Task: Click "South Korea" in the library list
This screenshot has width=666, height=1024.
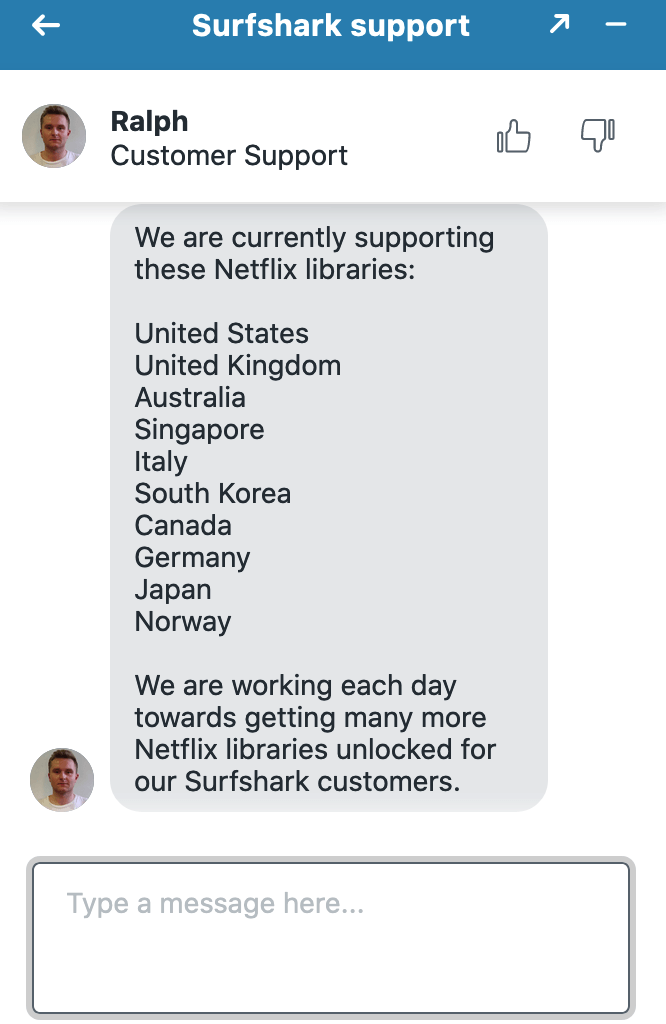Action: (x=213, y=494)
